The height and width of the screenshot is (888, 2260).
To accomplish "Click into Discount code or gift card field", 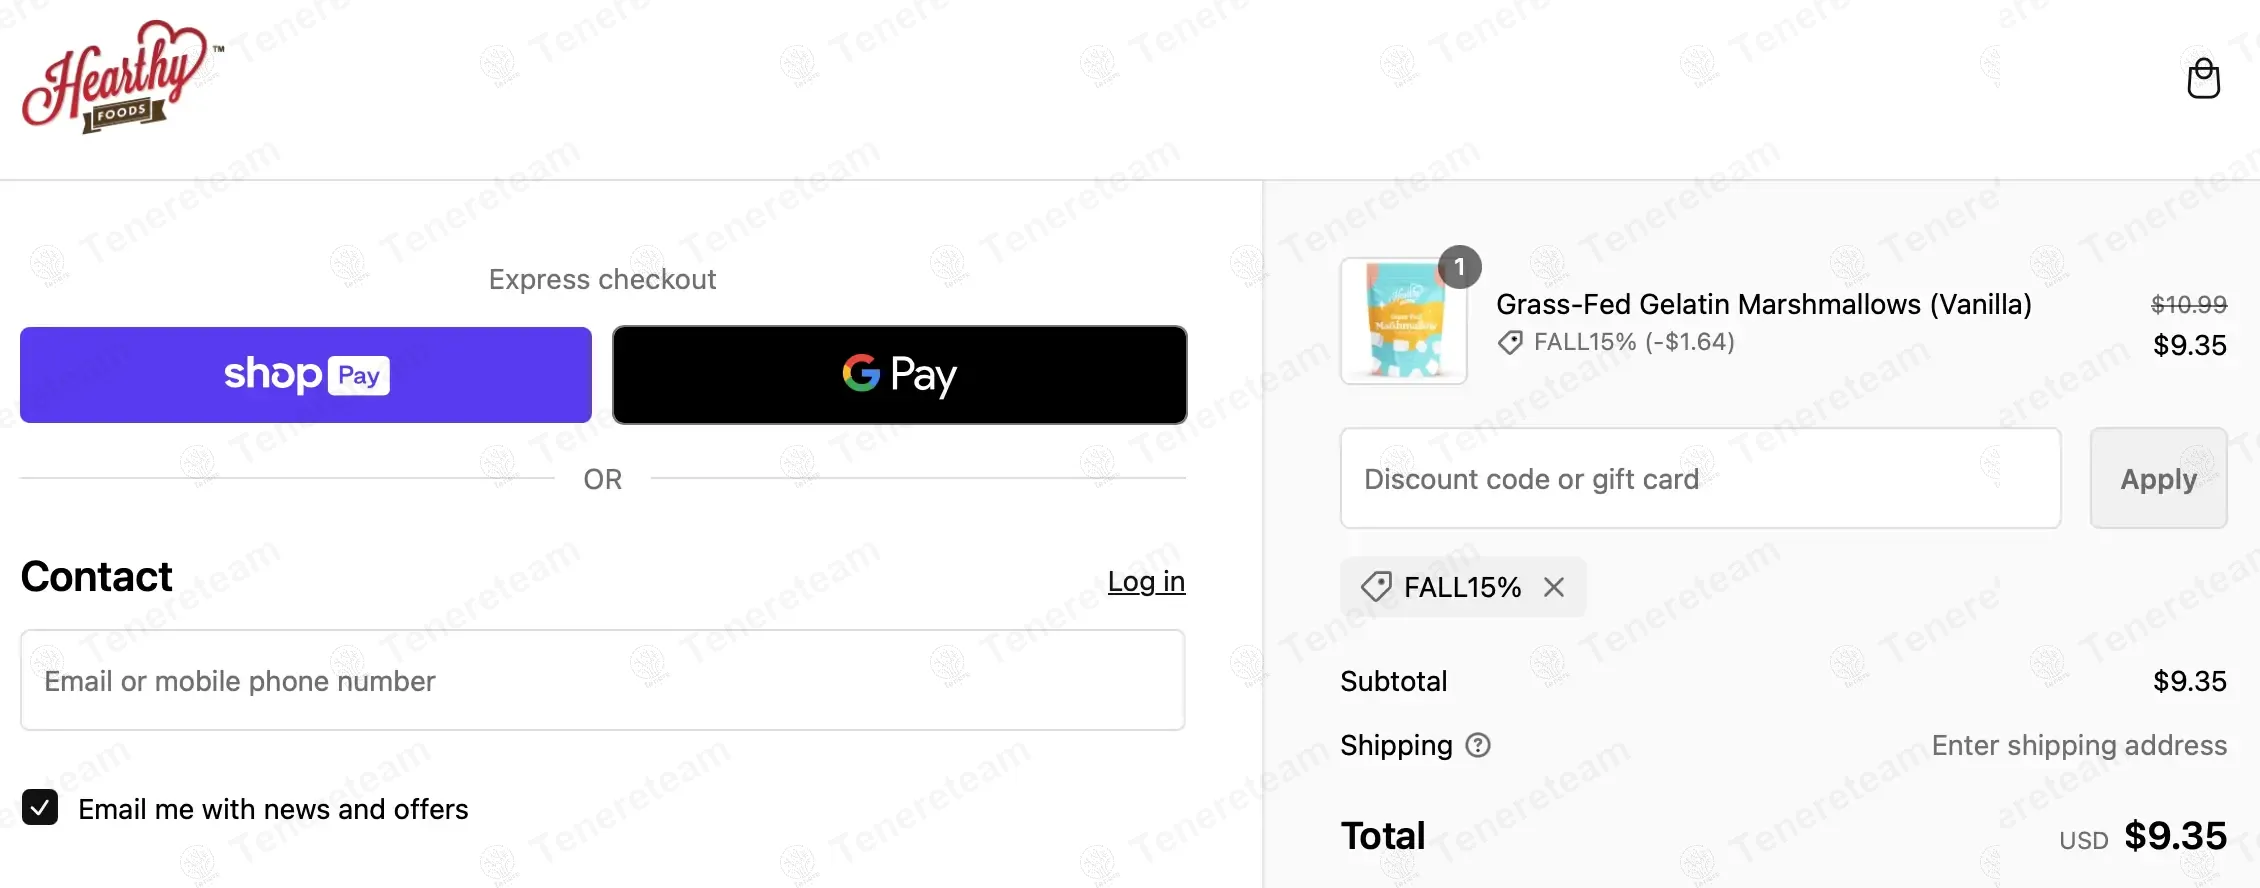I will pos(1700,479).
